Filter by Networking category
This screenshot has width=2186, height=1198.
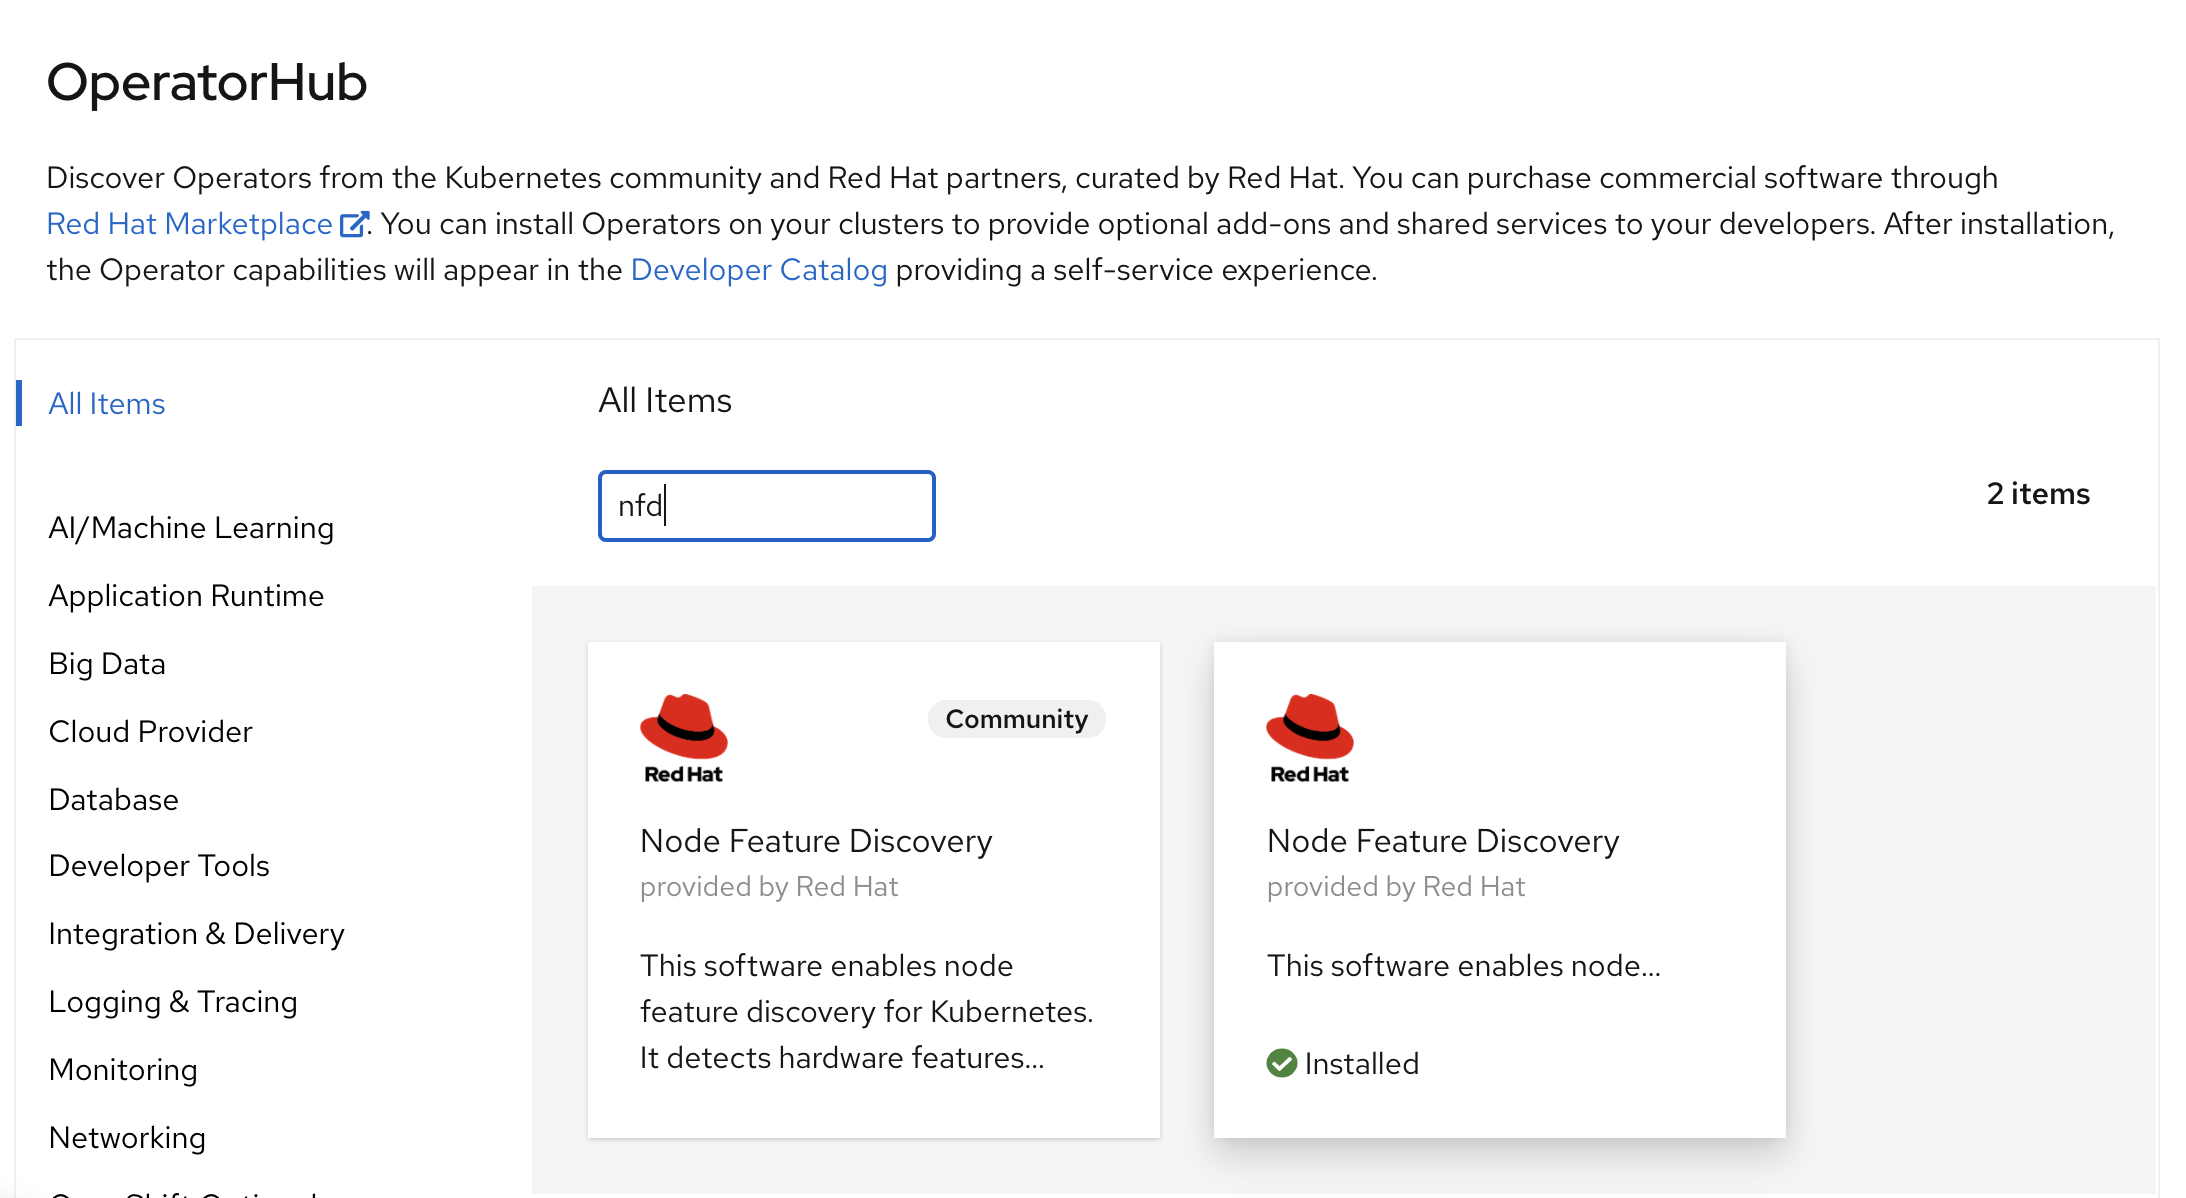click(x=127, y=1138)
